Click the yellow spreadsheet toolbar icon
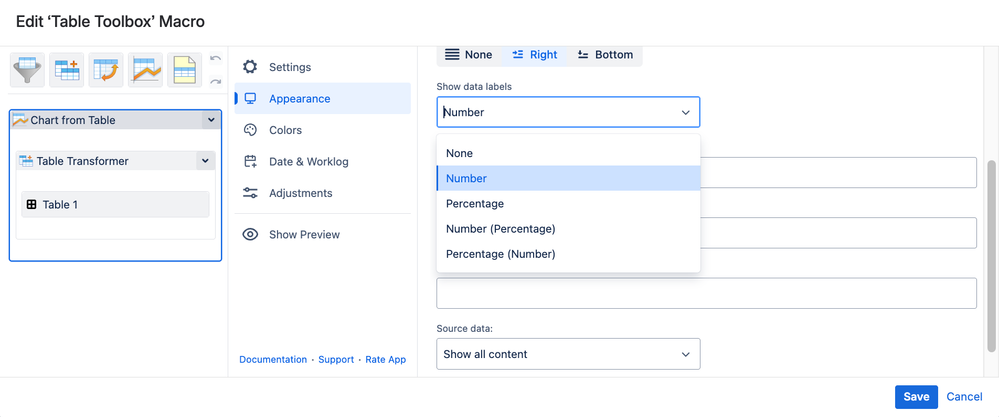 (x=185, y=70)
